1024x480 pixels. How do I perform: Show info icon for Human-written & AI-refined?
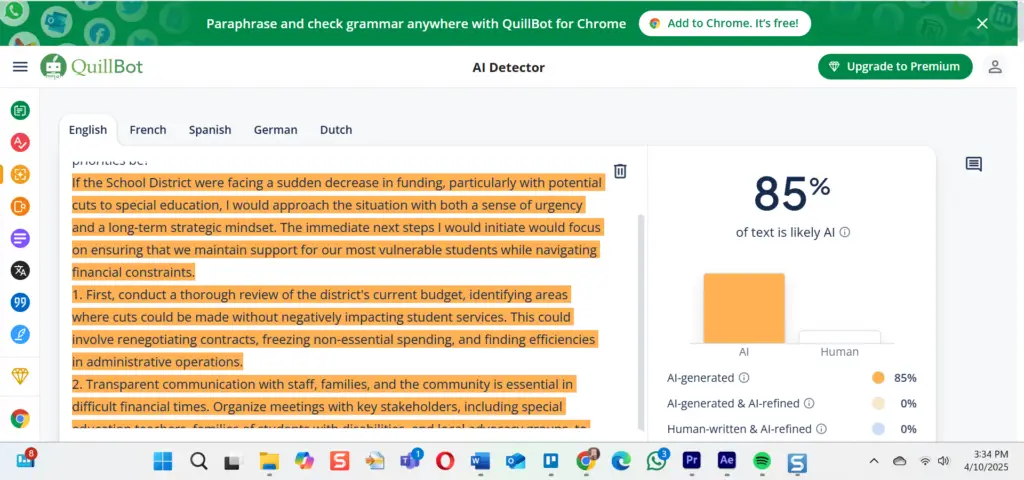click(822, 429)
